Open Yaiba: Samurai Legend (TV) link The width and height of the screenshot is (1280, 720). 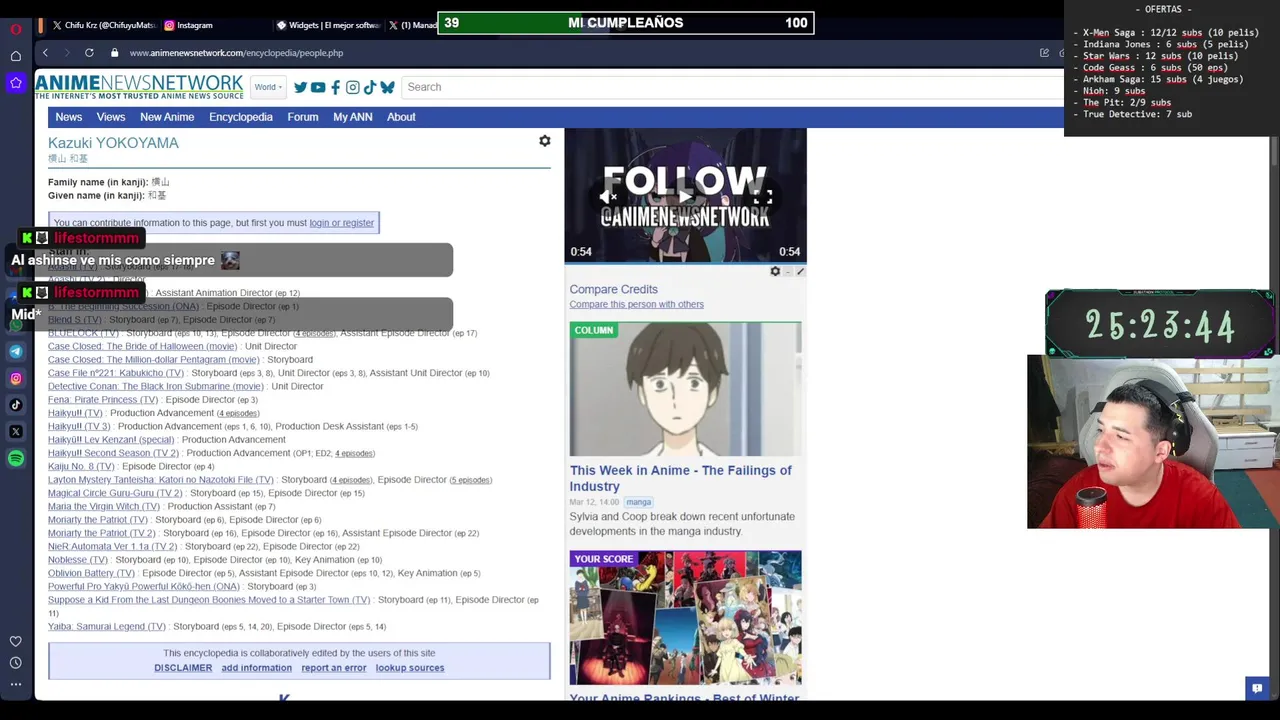[107, 627]
